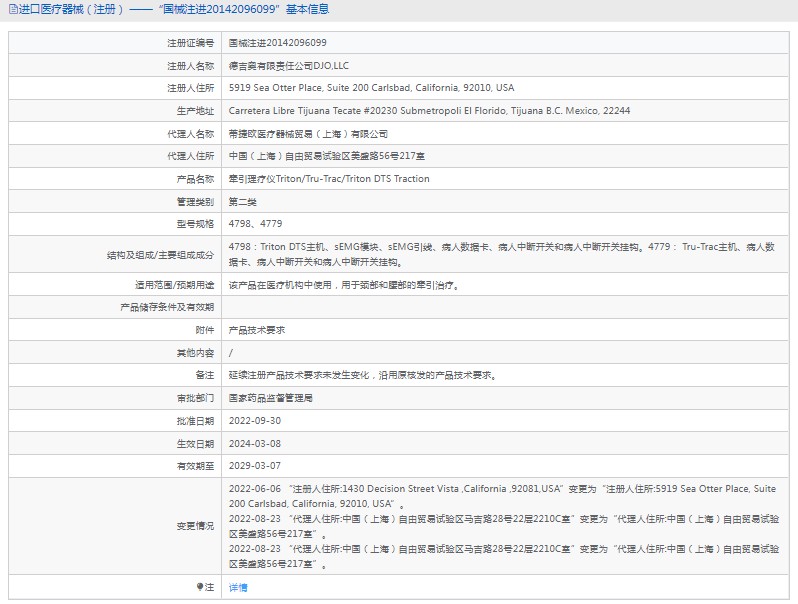
Task: Click the effective date 2024-03-08
Action: (255, 444)
